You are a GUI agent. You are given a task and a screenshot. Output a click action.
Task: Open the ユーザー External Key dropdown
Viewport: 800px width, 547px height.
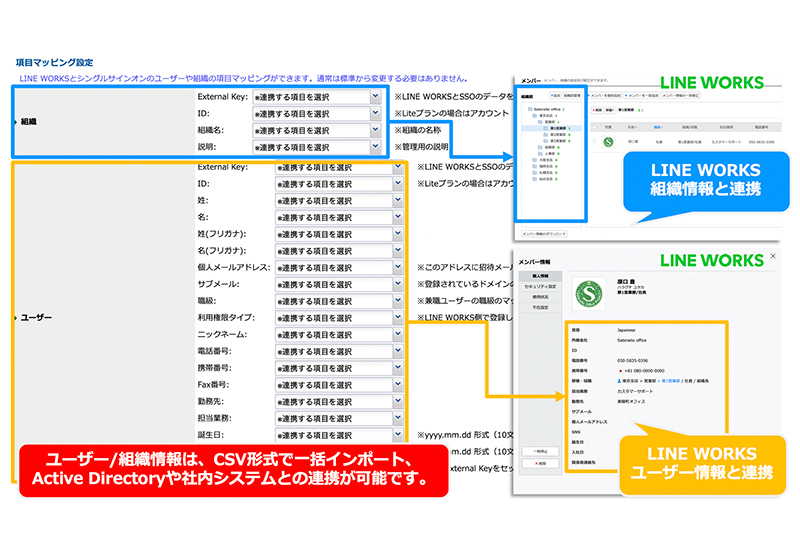(339, 167)
